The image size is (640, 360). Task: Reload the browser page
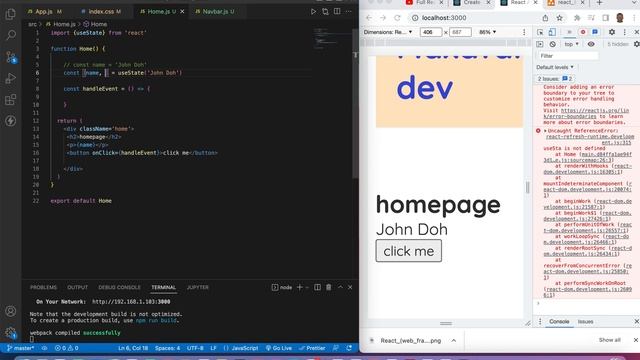(x=397, y=18)
